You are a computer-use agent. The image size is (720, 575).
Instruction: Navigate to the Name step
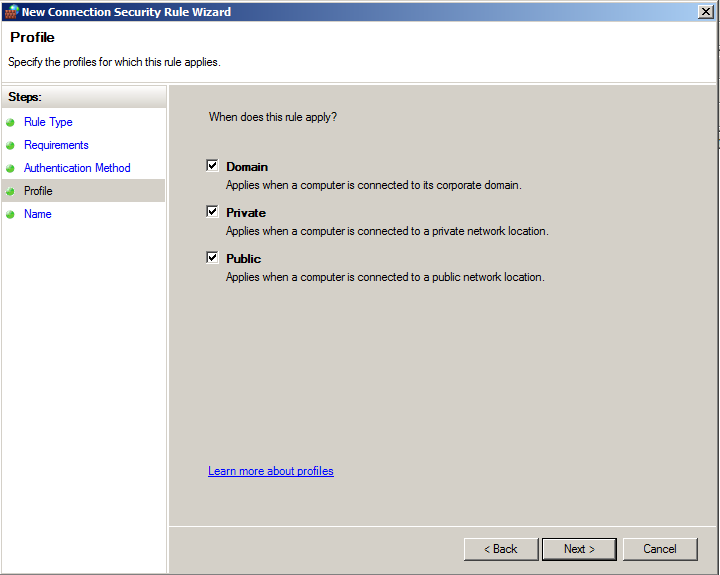pyautogui.click(x=37, y=214)
